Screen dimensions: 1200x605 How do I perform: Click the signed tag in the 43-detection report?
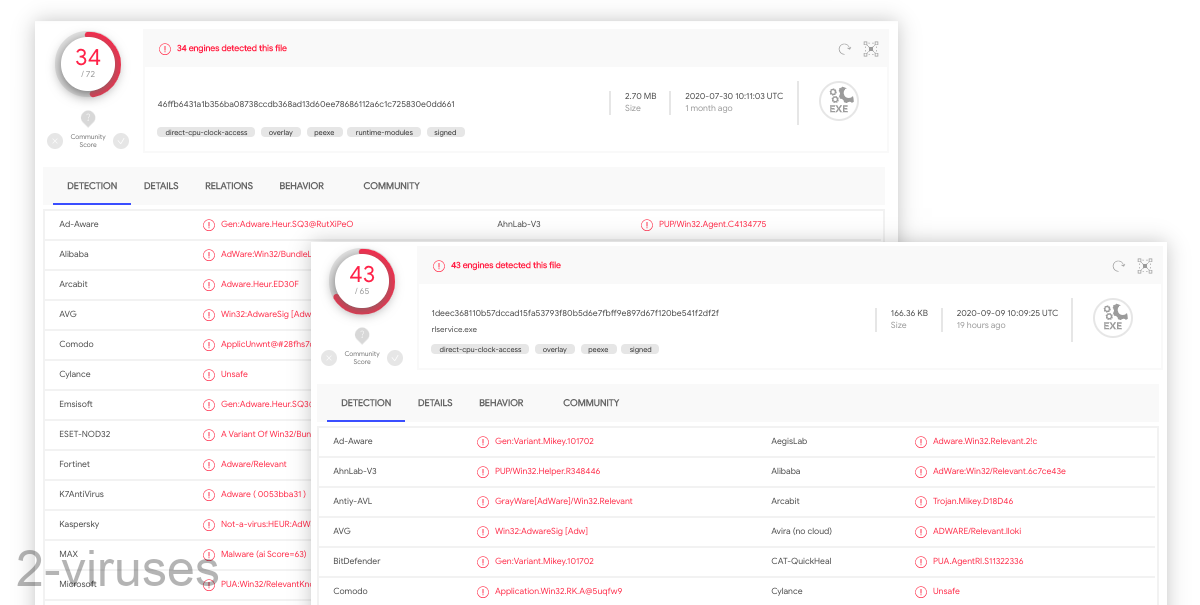click(x=641, y=350)
